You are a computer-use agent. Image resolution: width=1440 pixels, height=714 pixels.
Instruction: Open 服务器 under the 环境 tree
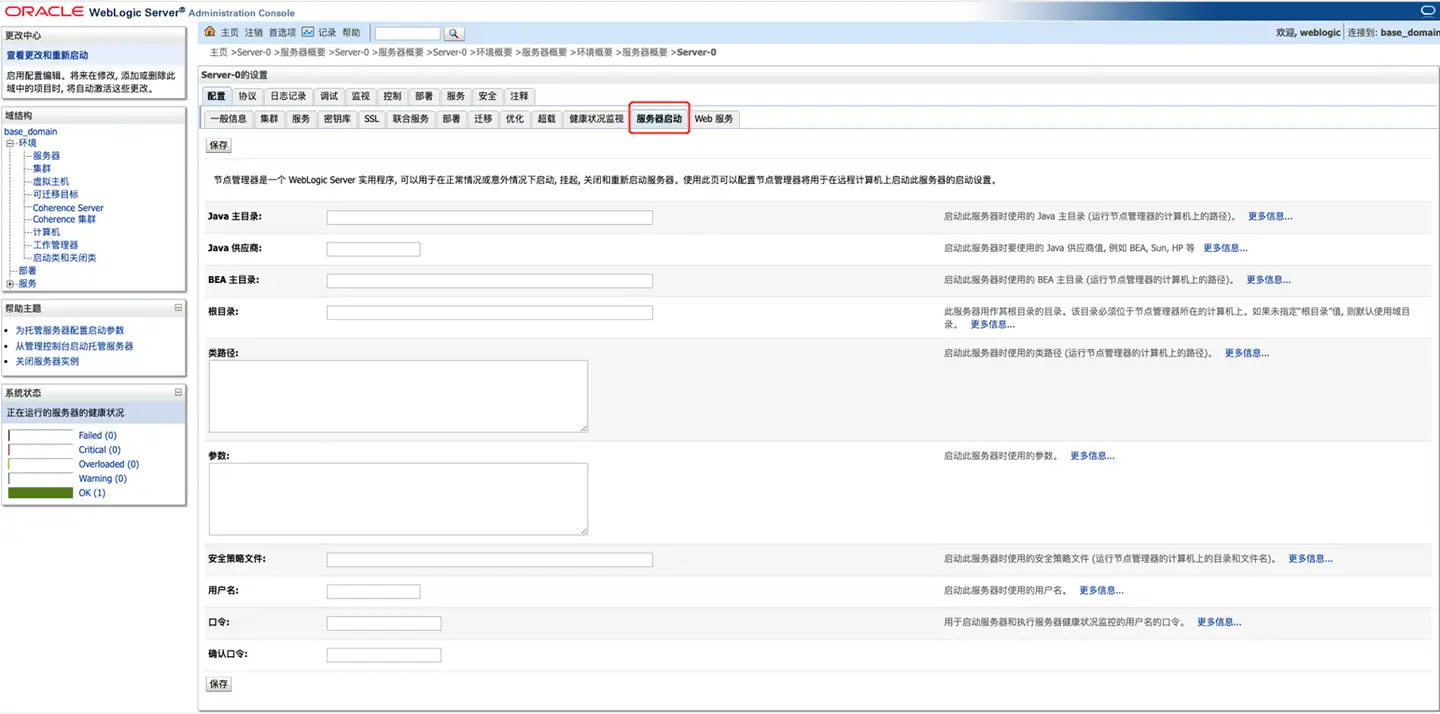(46, 156)
